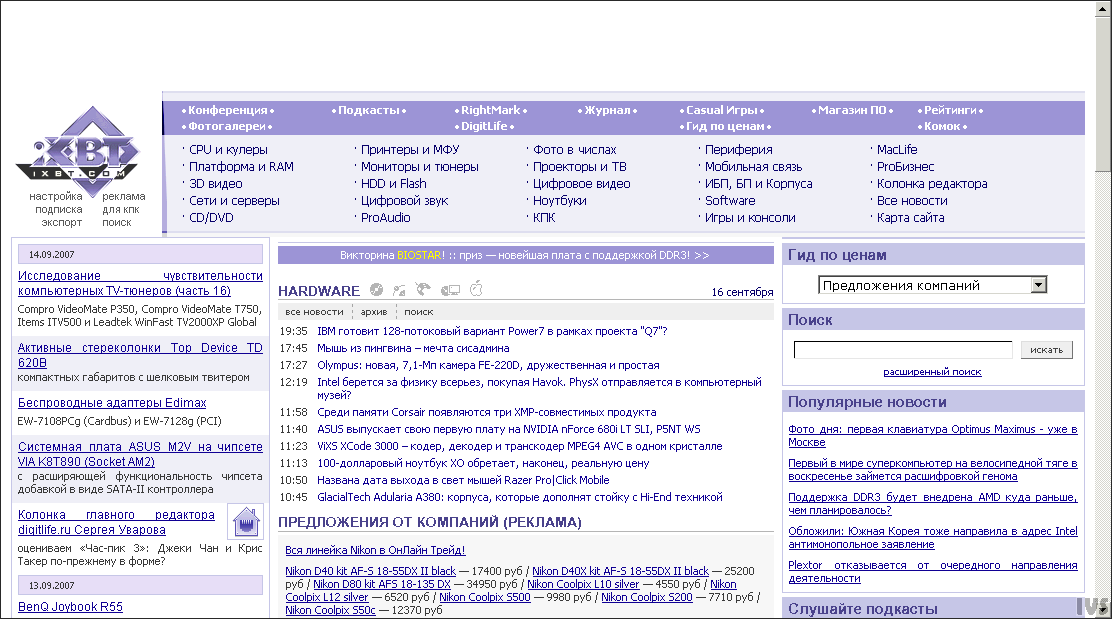The width and height of the screenshot is (1112, 619).
Task: Read the IBM Power7 news headline
Action: (492, 331)
